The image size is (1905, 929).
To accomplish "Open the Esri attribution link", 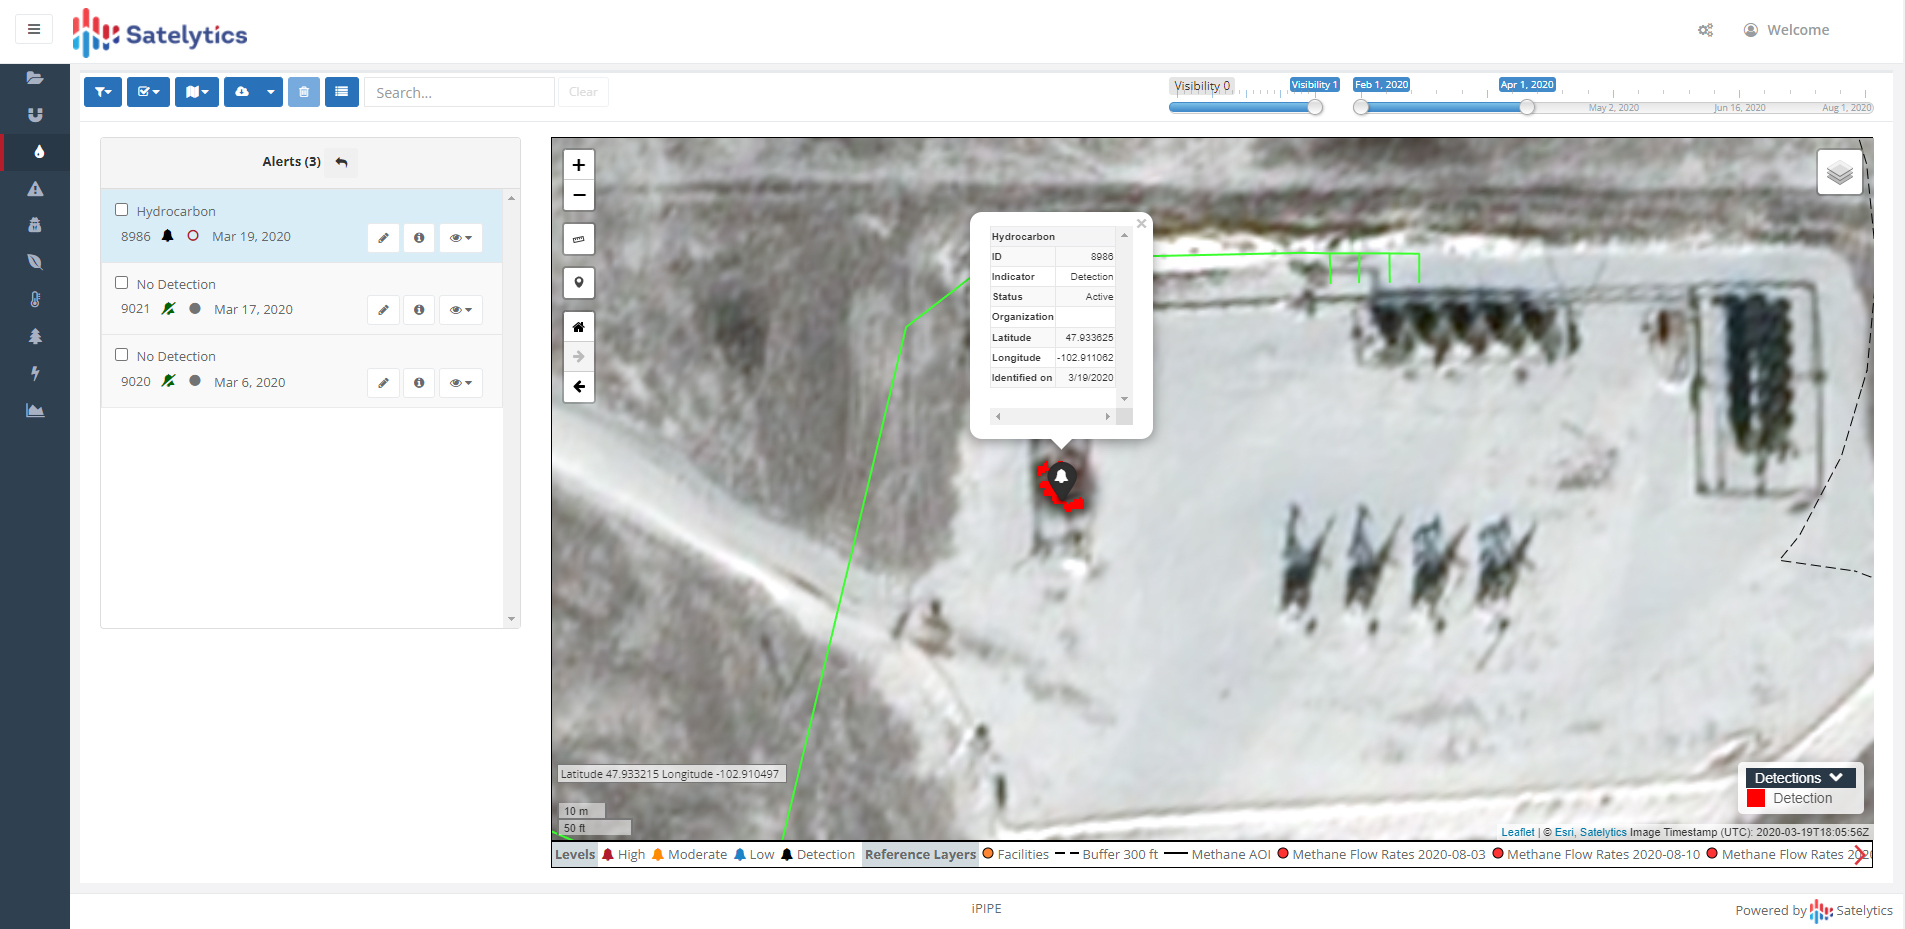I will [1564, 832].
